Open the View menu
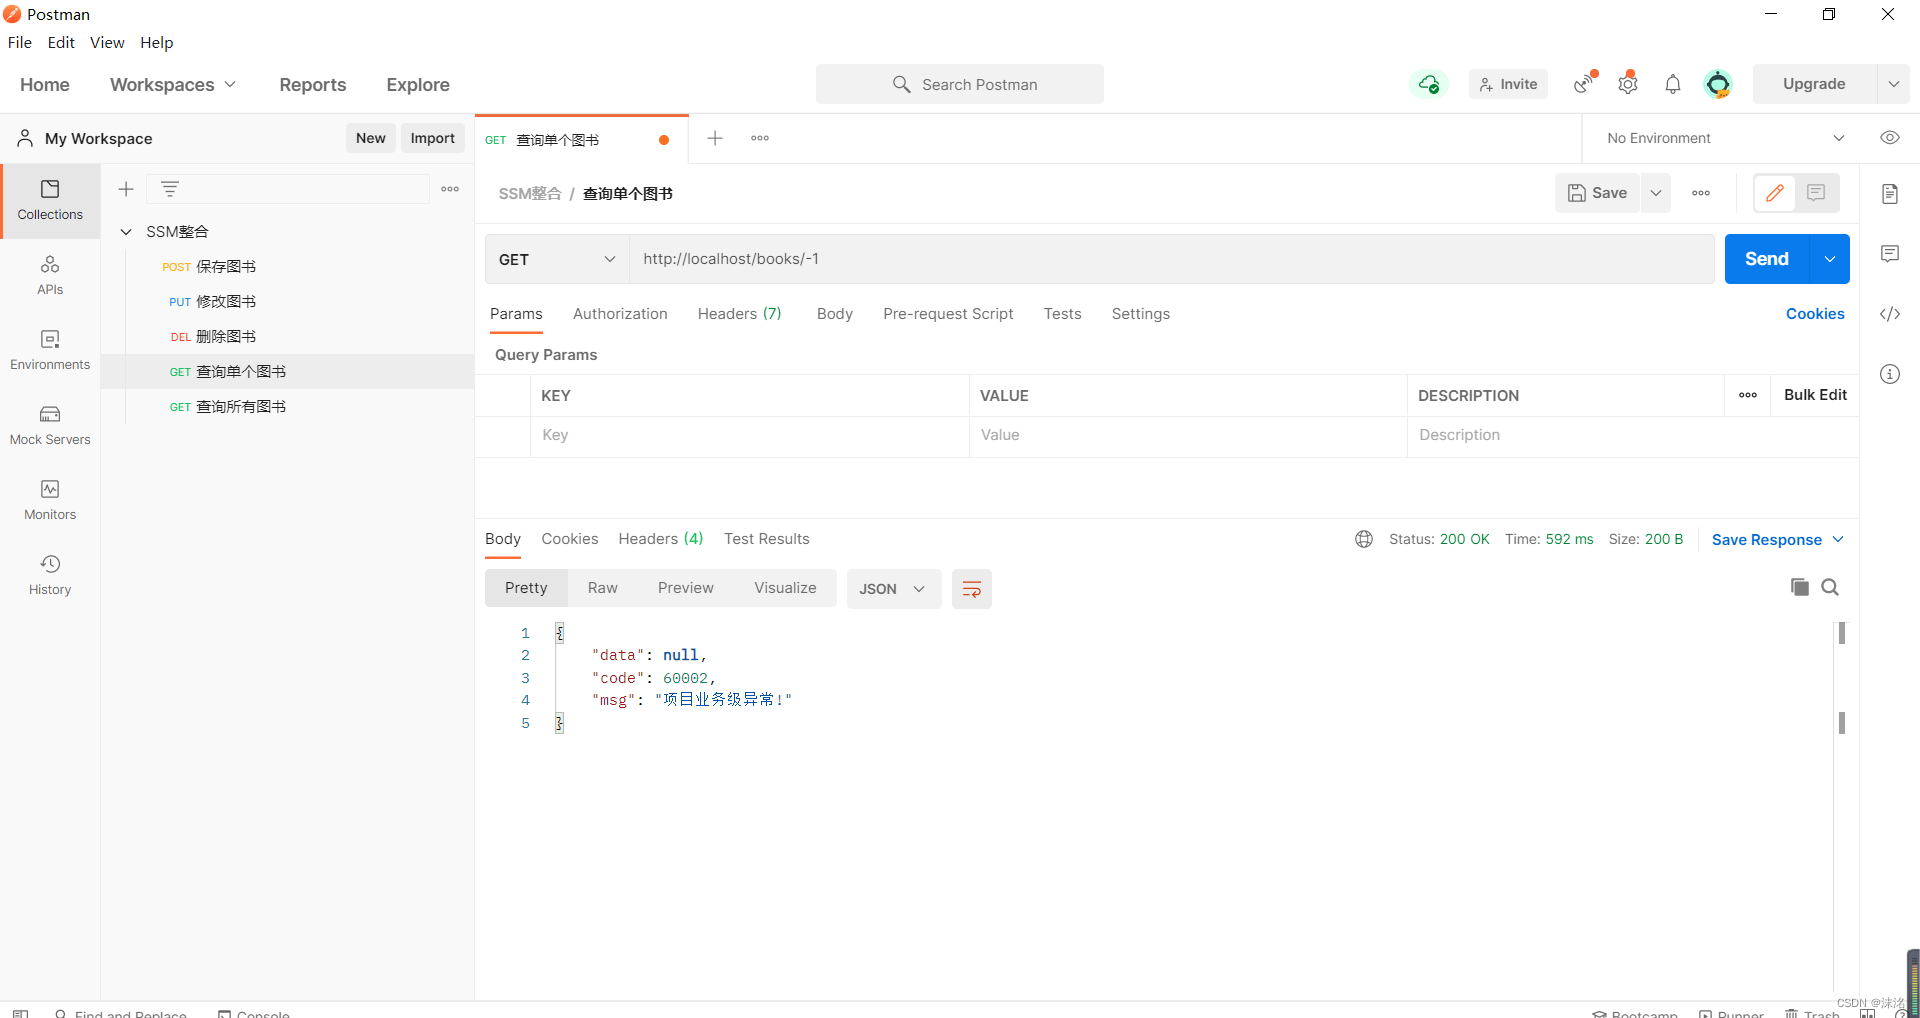The image size is (1920, 1018). tap(107, 42)
